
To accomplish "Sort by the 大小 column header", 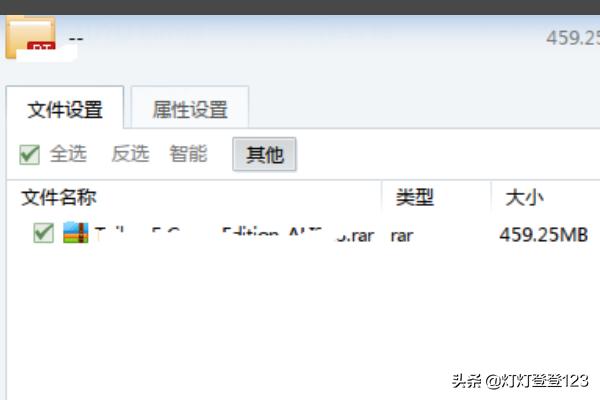I will click(525, 197).
